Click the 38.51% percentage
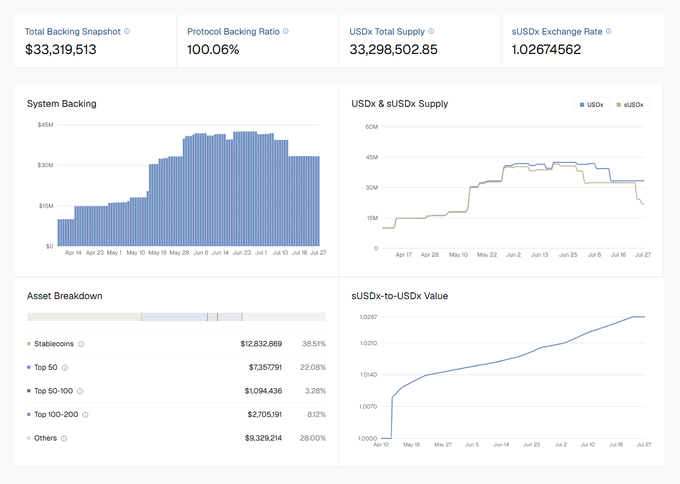Image resolution: width=680 pixels, height=484 pixels. pyautogui.click(x=314, y=344)
